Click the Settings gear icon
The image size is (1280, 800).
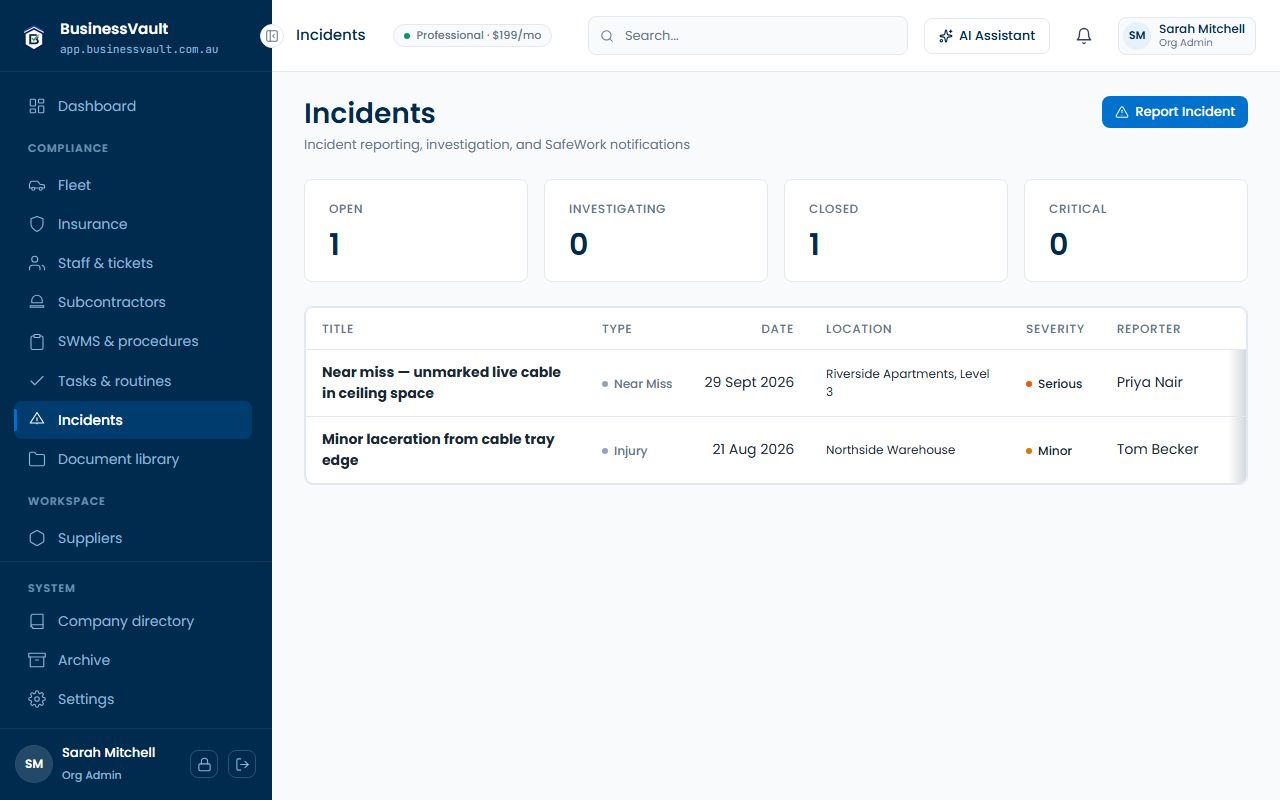tap(37, 699)
